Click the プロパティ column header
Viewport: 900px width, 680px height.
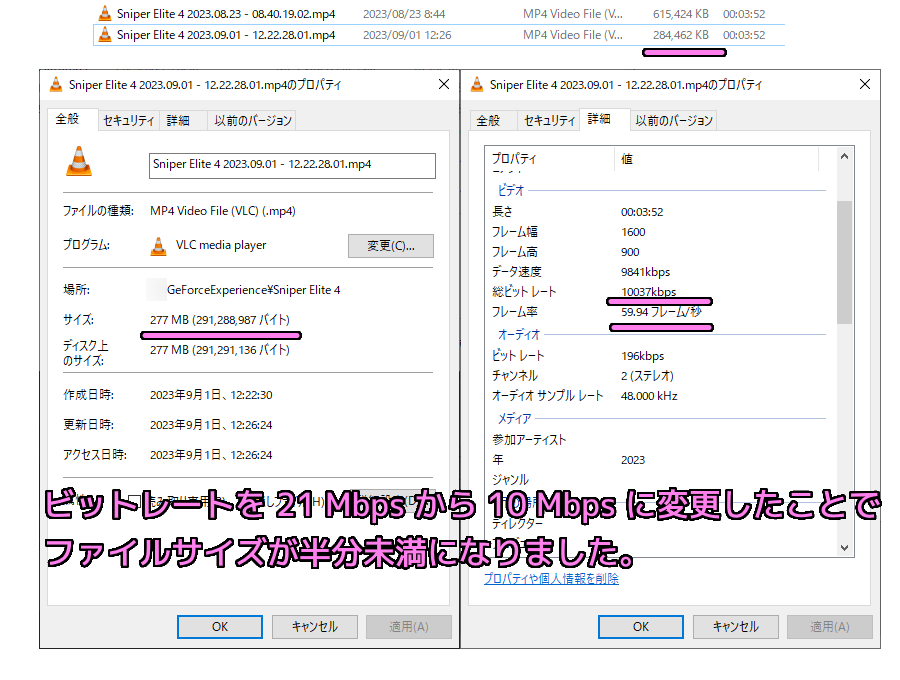550,159
